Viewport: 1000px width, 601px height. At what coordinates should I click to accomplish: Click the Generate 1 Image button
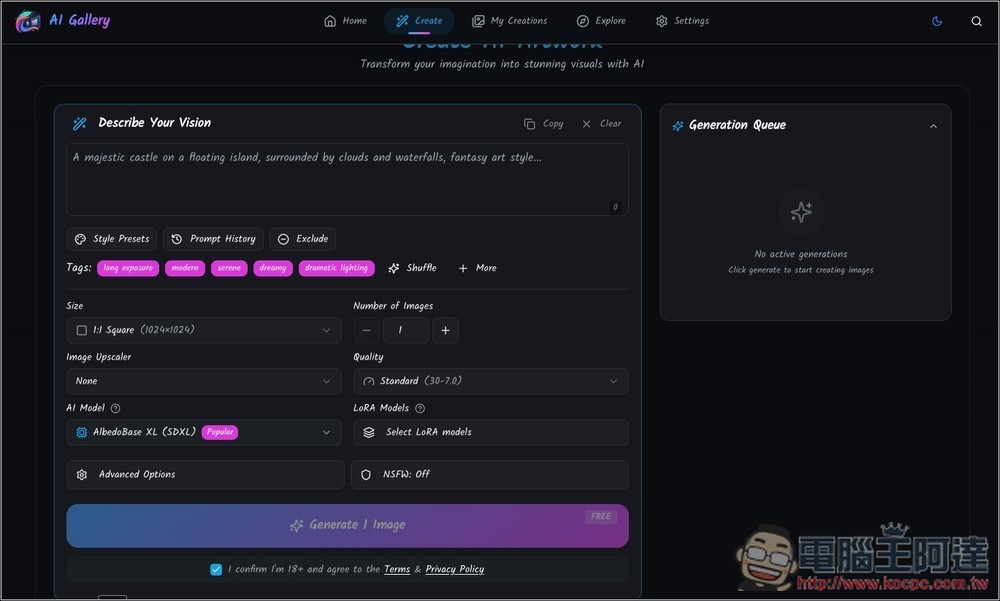(347, 525)
